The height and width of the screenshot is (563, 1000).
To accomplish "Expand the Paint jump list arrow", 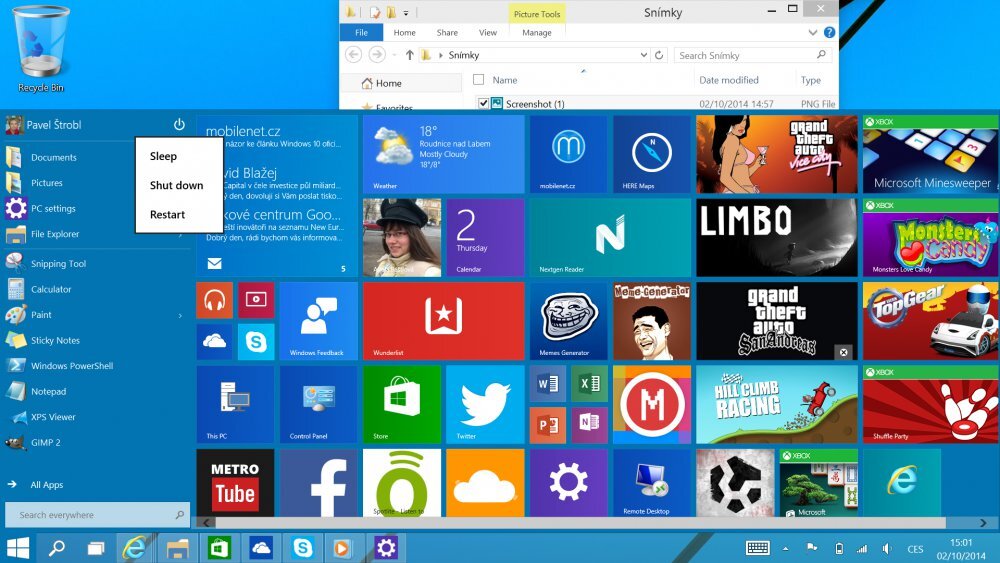I will click(x=180, y=315).
